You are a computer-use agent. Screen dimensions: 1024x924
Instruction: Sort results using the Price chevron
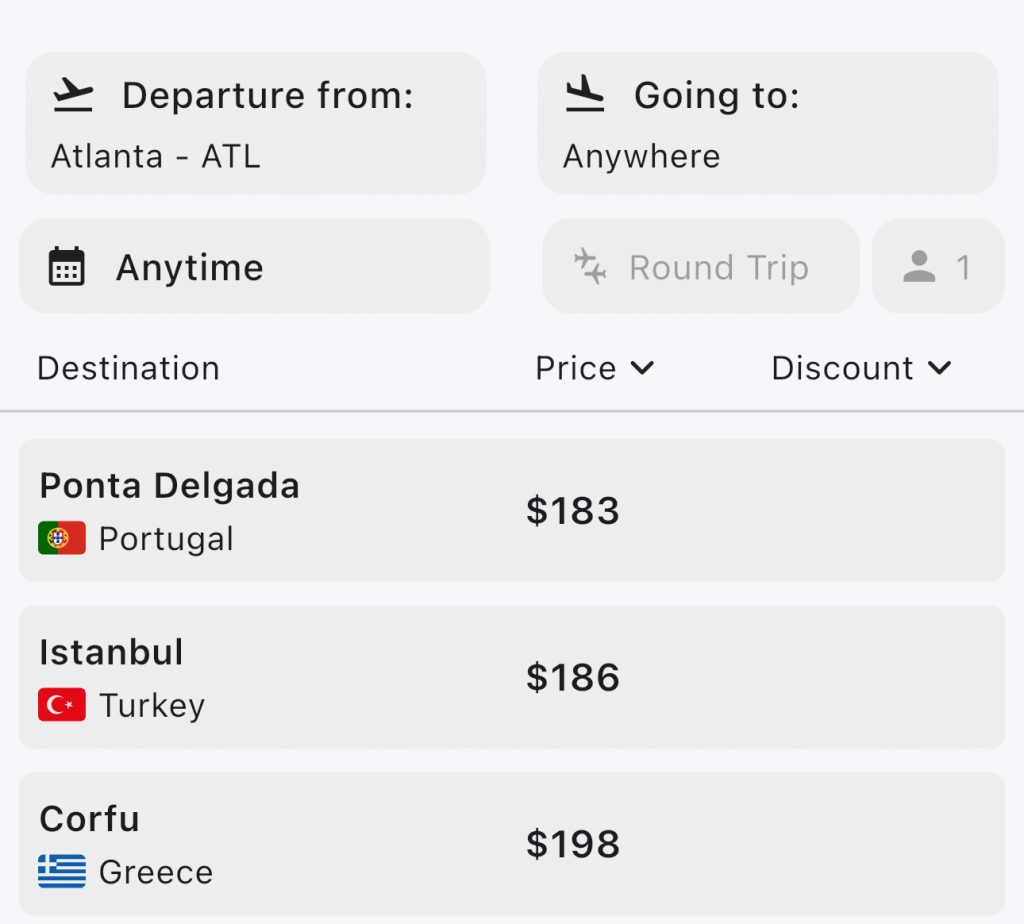[x=643, y=368]
